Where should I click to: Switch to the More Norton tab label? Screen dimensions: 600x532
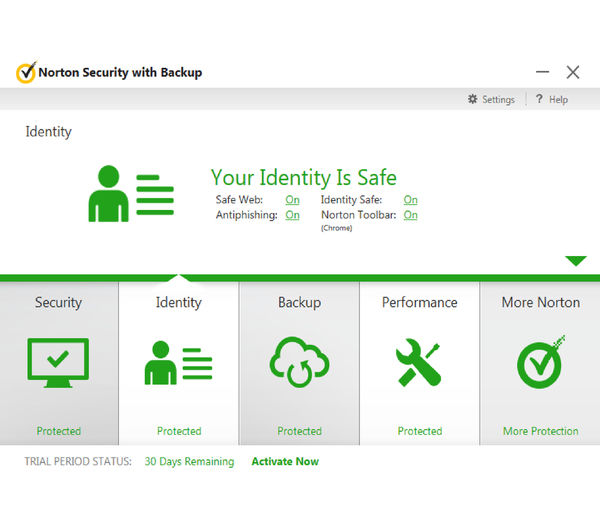tap(541, 302)
